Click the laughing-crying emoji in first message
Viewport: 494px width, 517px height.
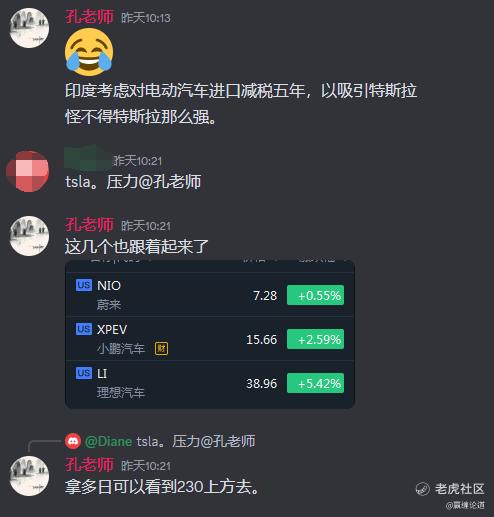coord(89,52)
